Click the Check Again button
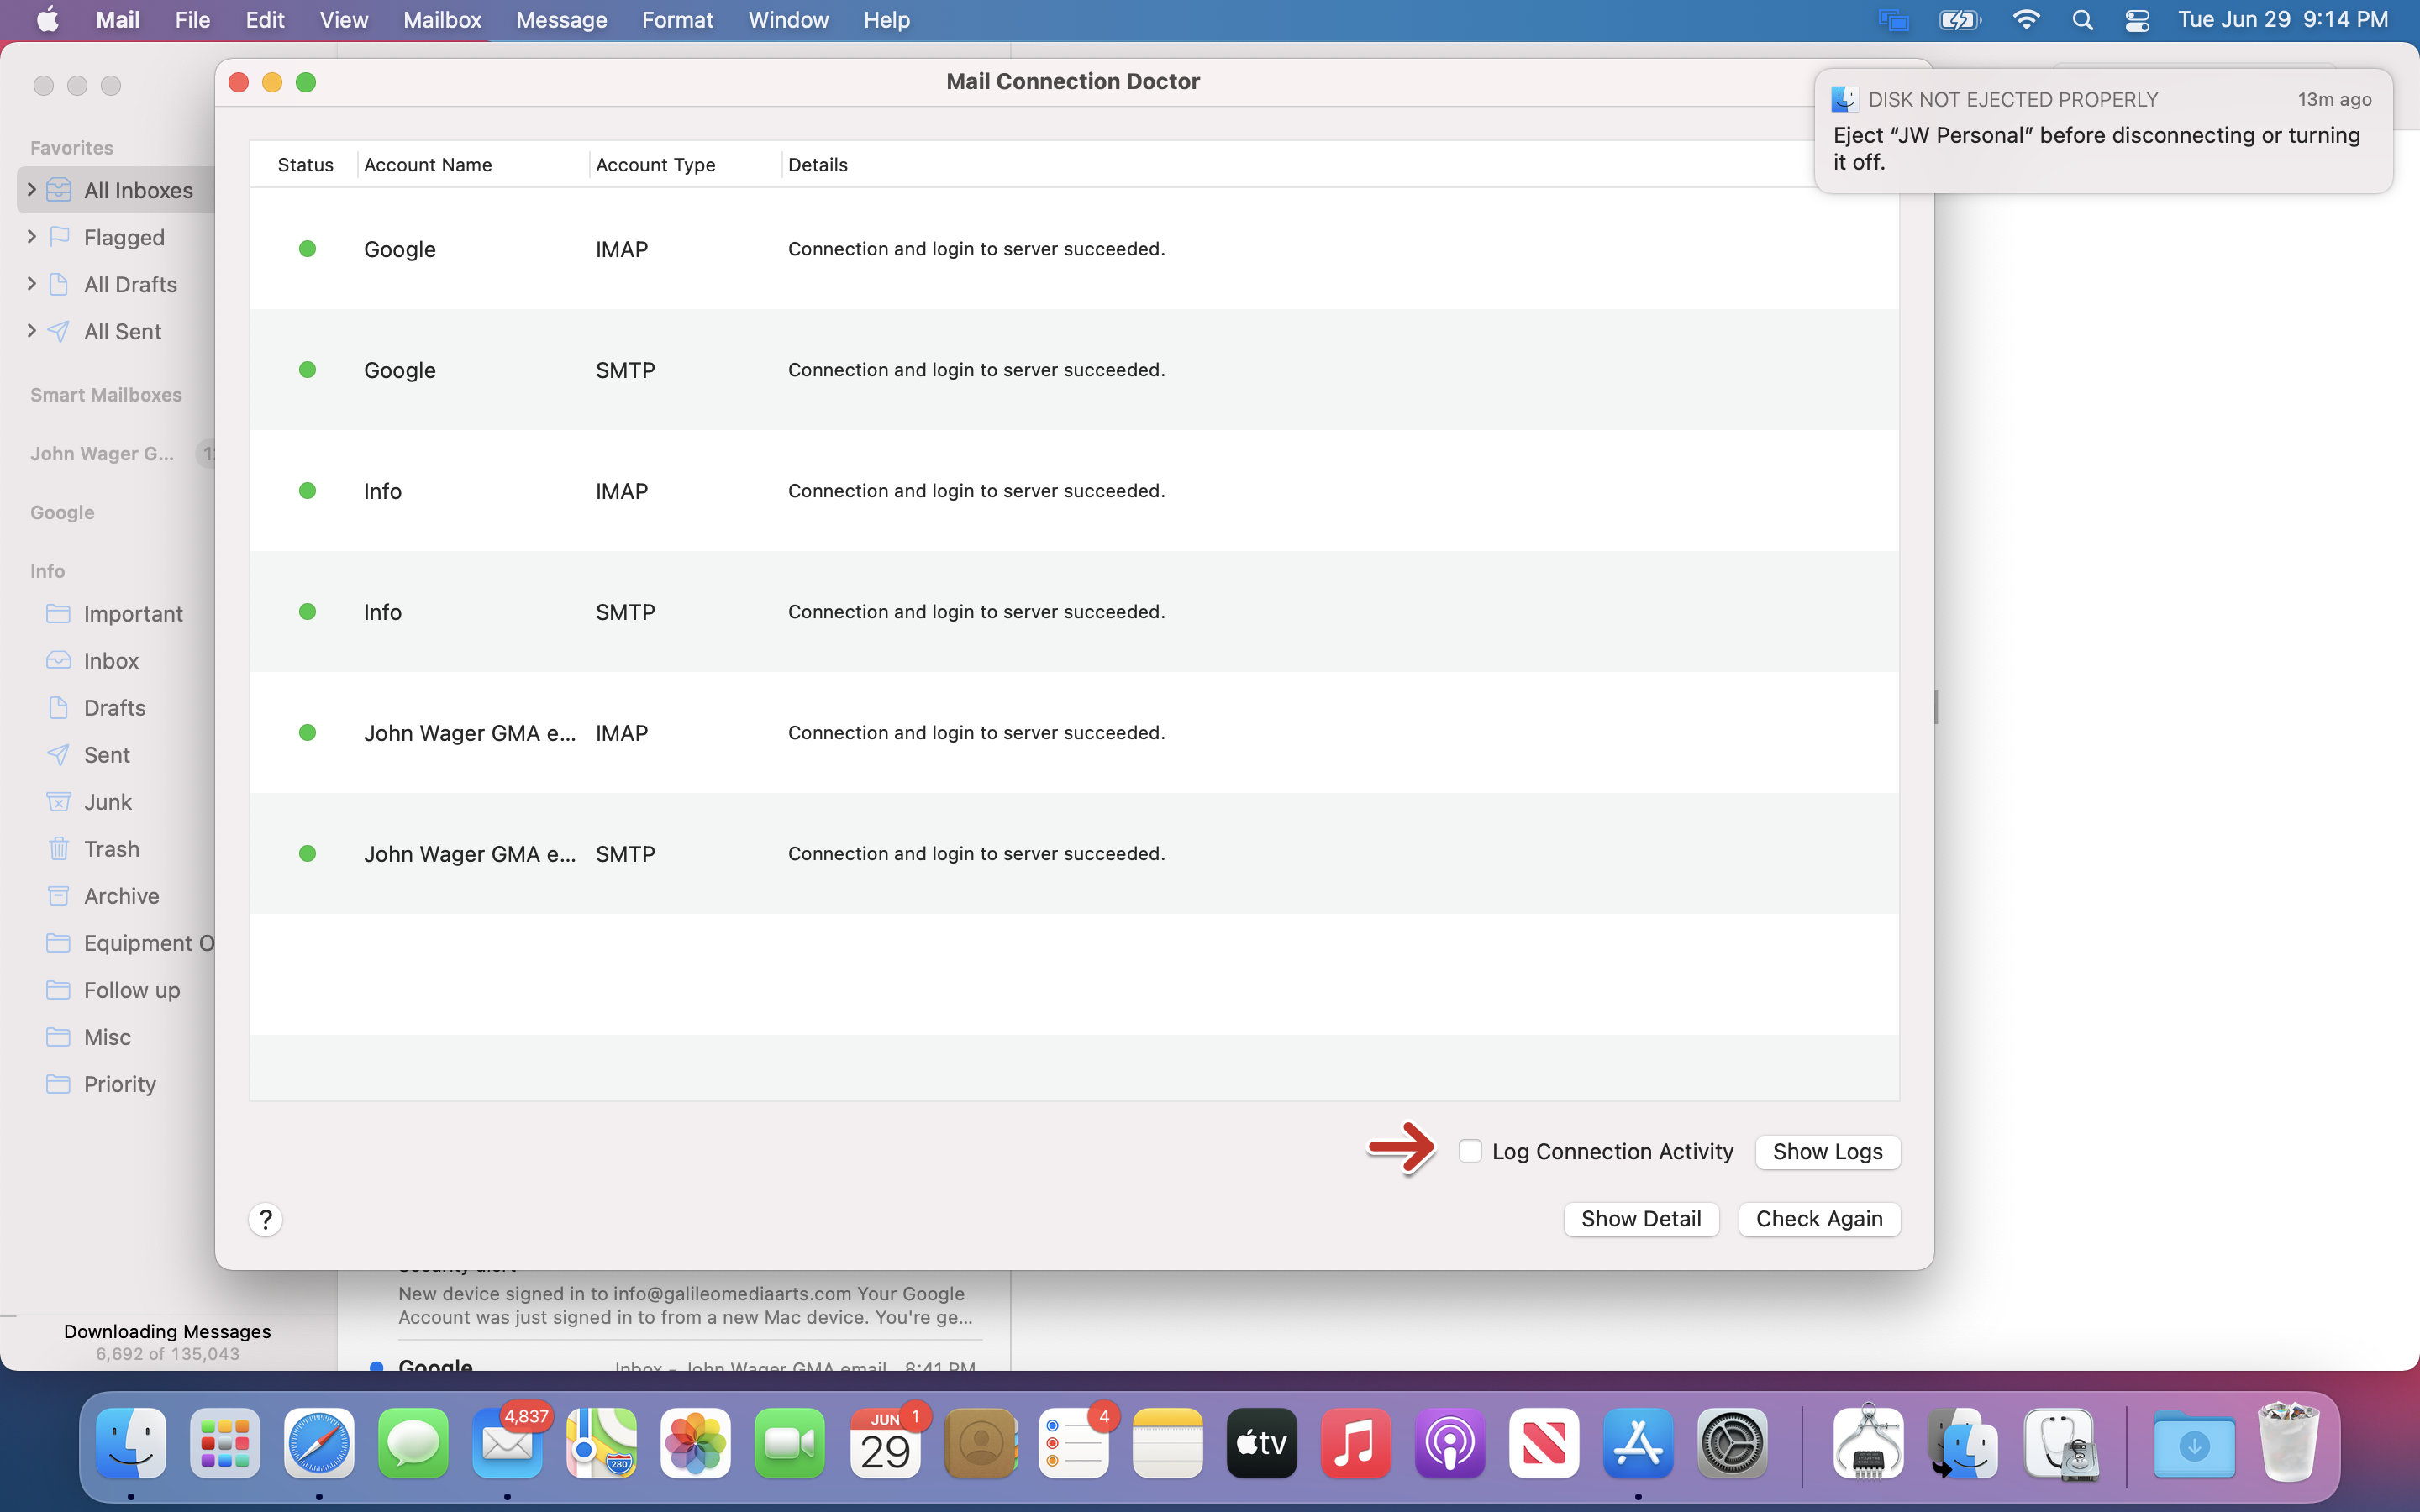The width and height of the screenshot is (2420, 1512). coord(1818,1218)
